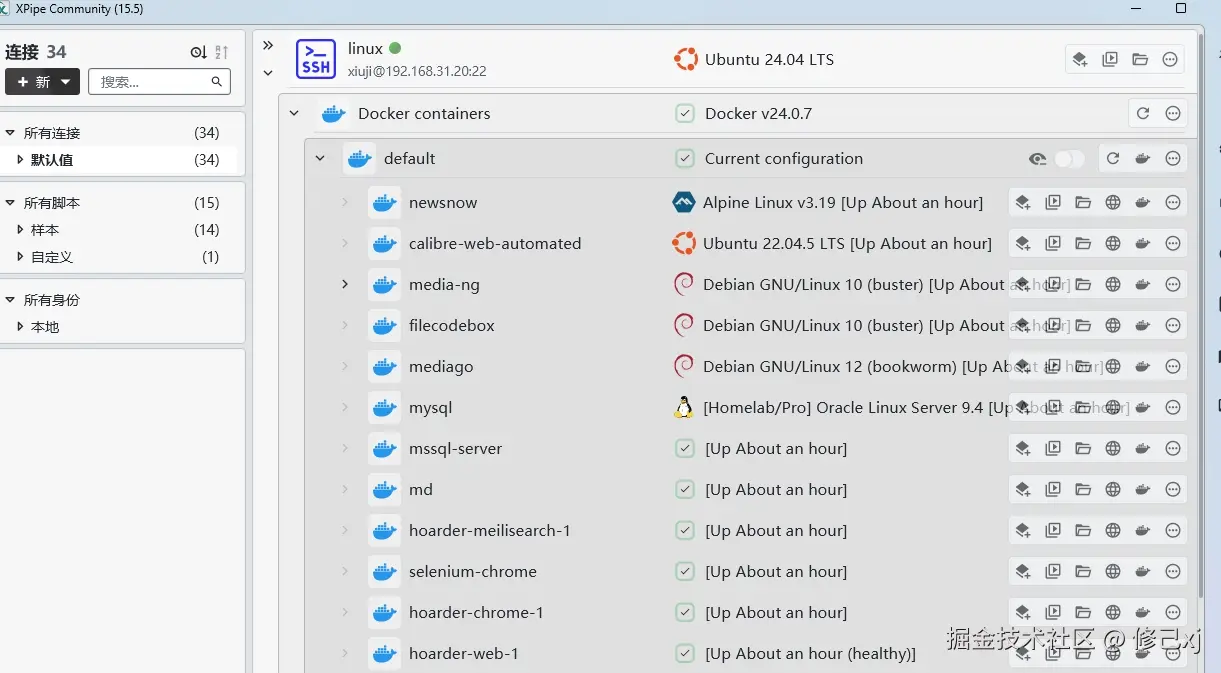Click the globe icon for calibre-web-automated
Viewport: 1221px width, 673px height.
(1113, 244)
